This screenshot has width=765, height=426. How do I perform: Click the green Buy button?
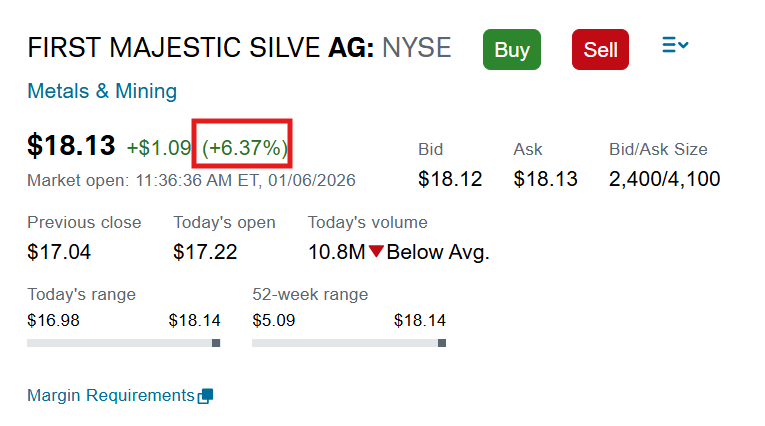[x=511, y=49]
